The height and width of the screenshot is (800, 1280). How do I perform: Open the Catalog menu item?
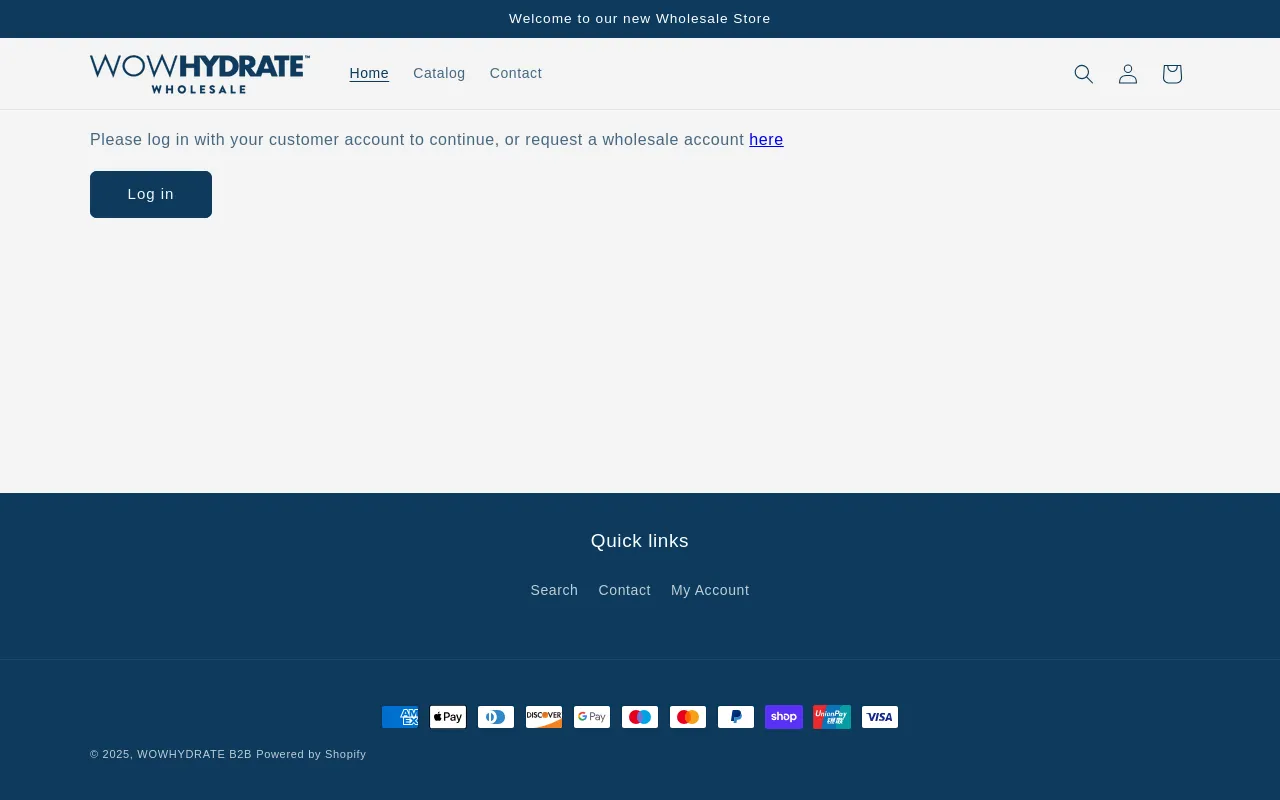coord(439,73)
